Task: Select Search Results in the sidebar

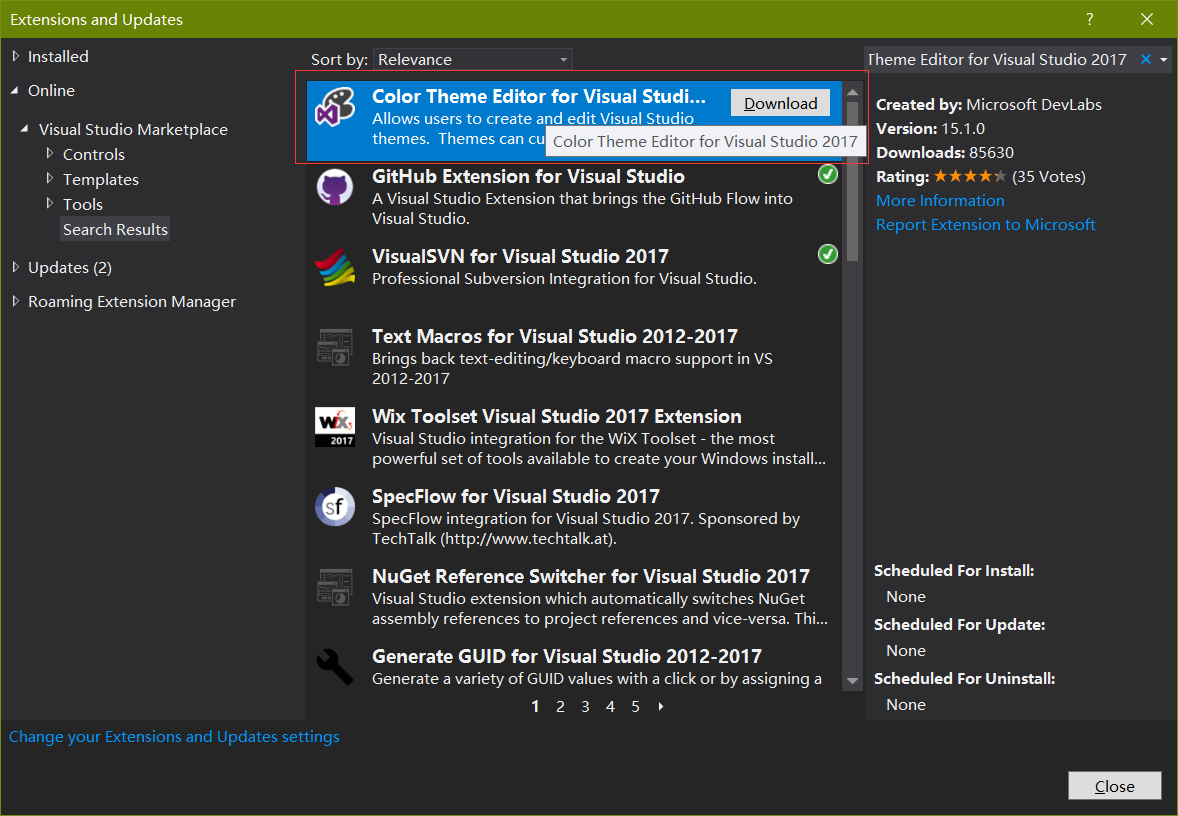Action: point(114,228)
